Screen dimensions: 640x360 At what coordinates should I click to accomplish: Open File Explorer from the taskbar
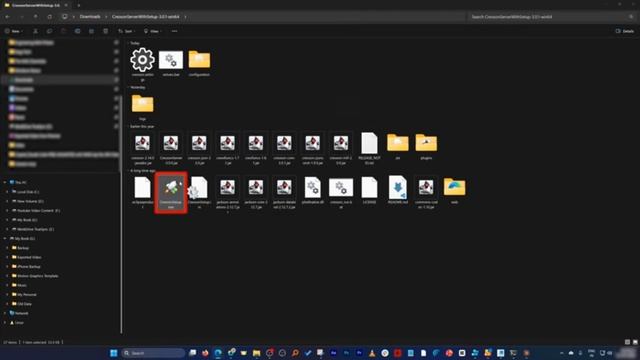256,353
